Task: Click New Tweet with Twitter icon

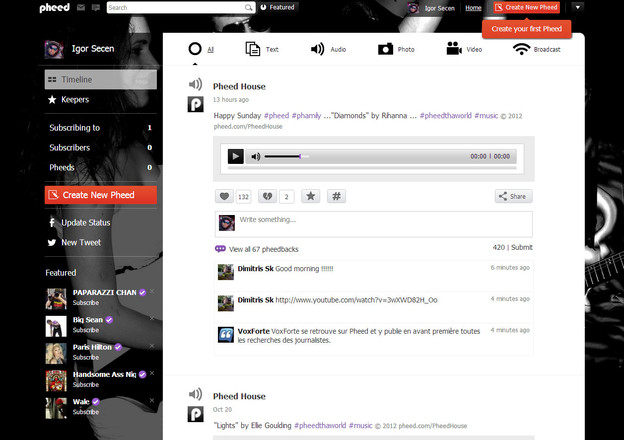Action: [74, 242]
